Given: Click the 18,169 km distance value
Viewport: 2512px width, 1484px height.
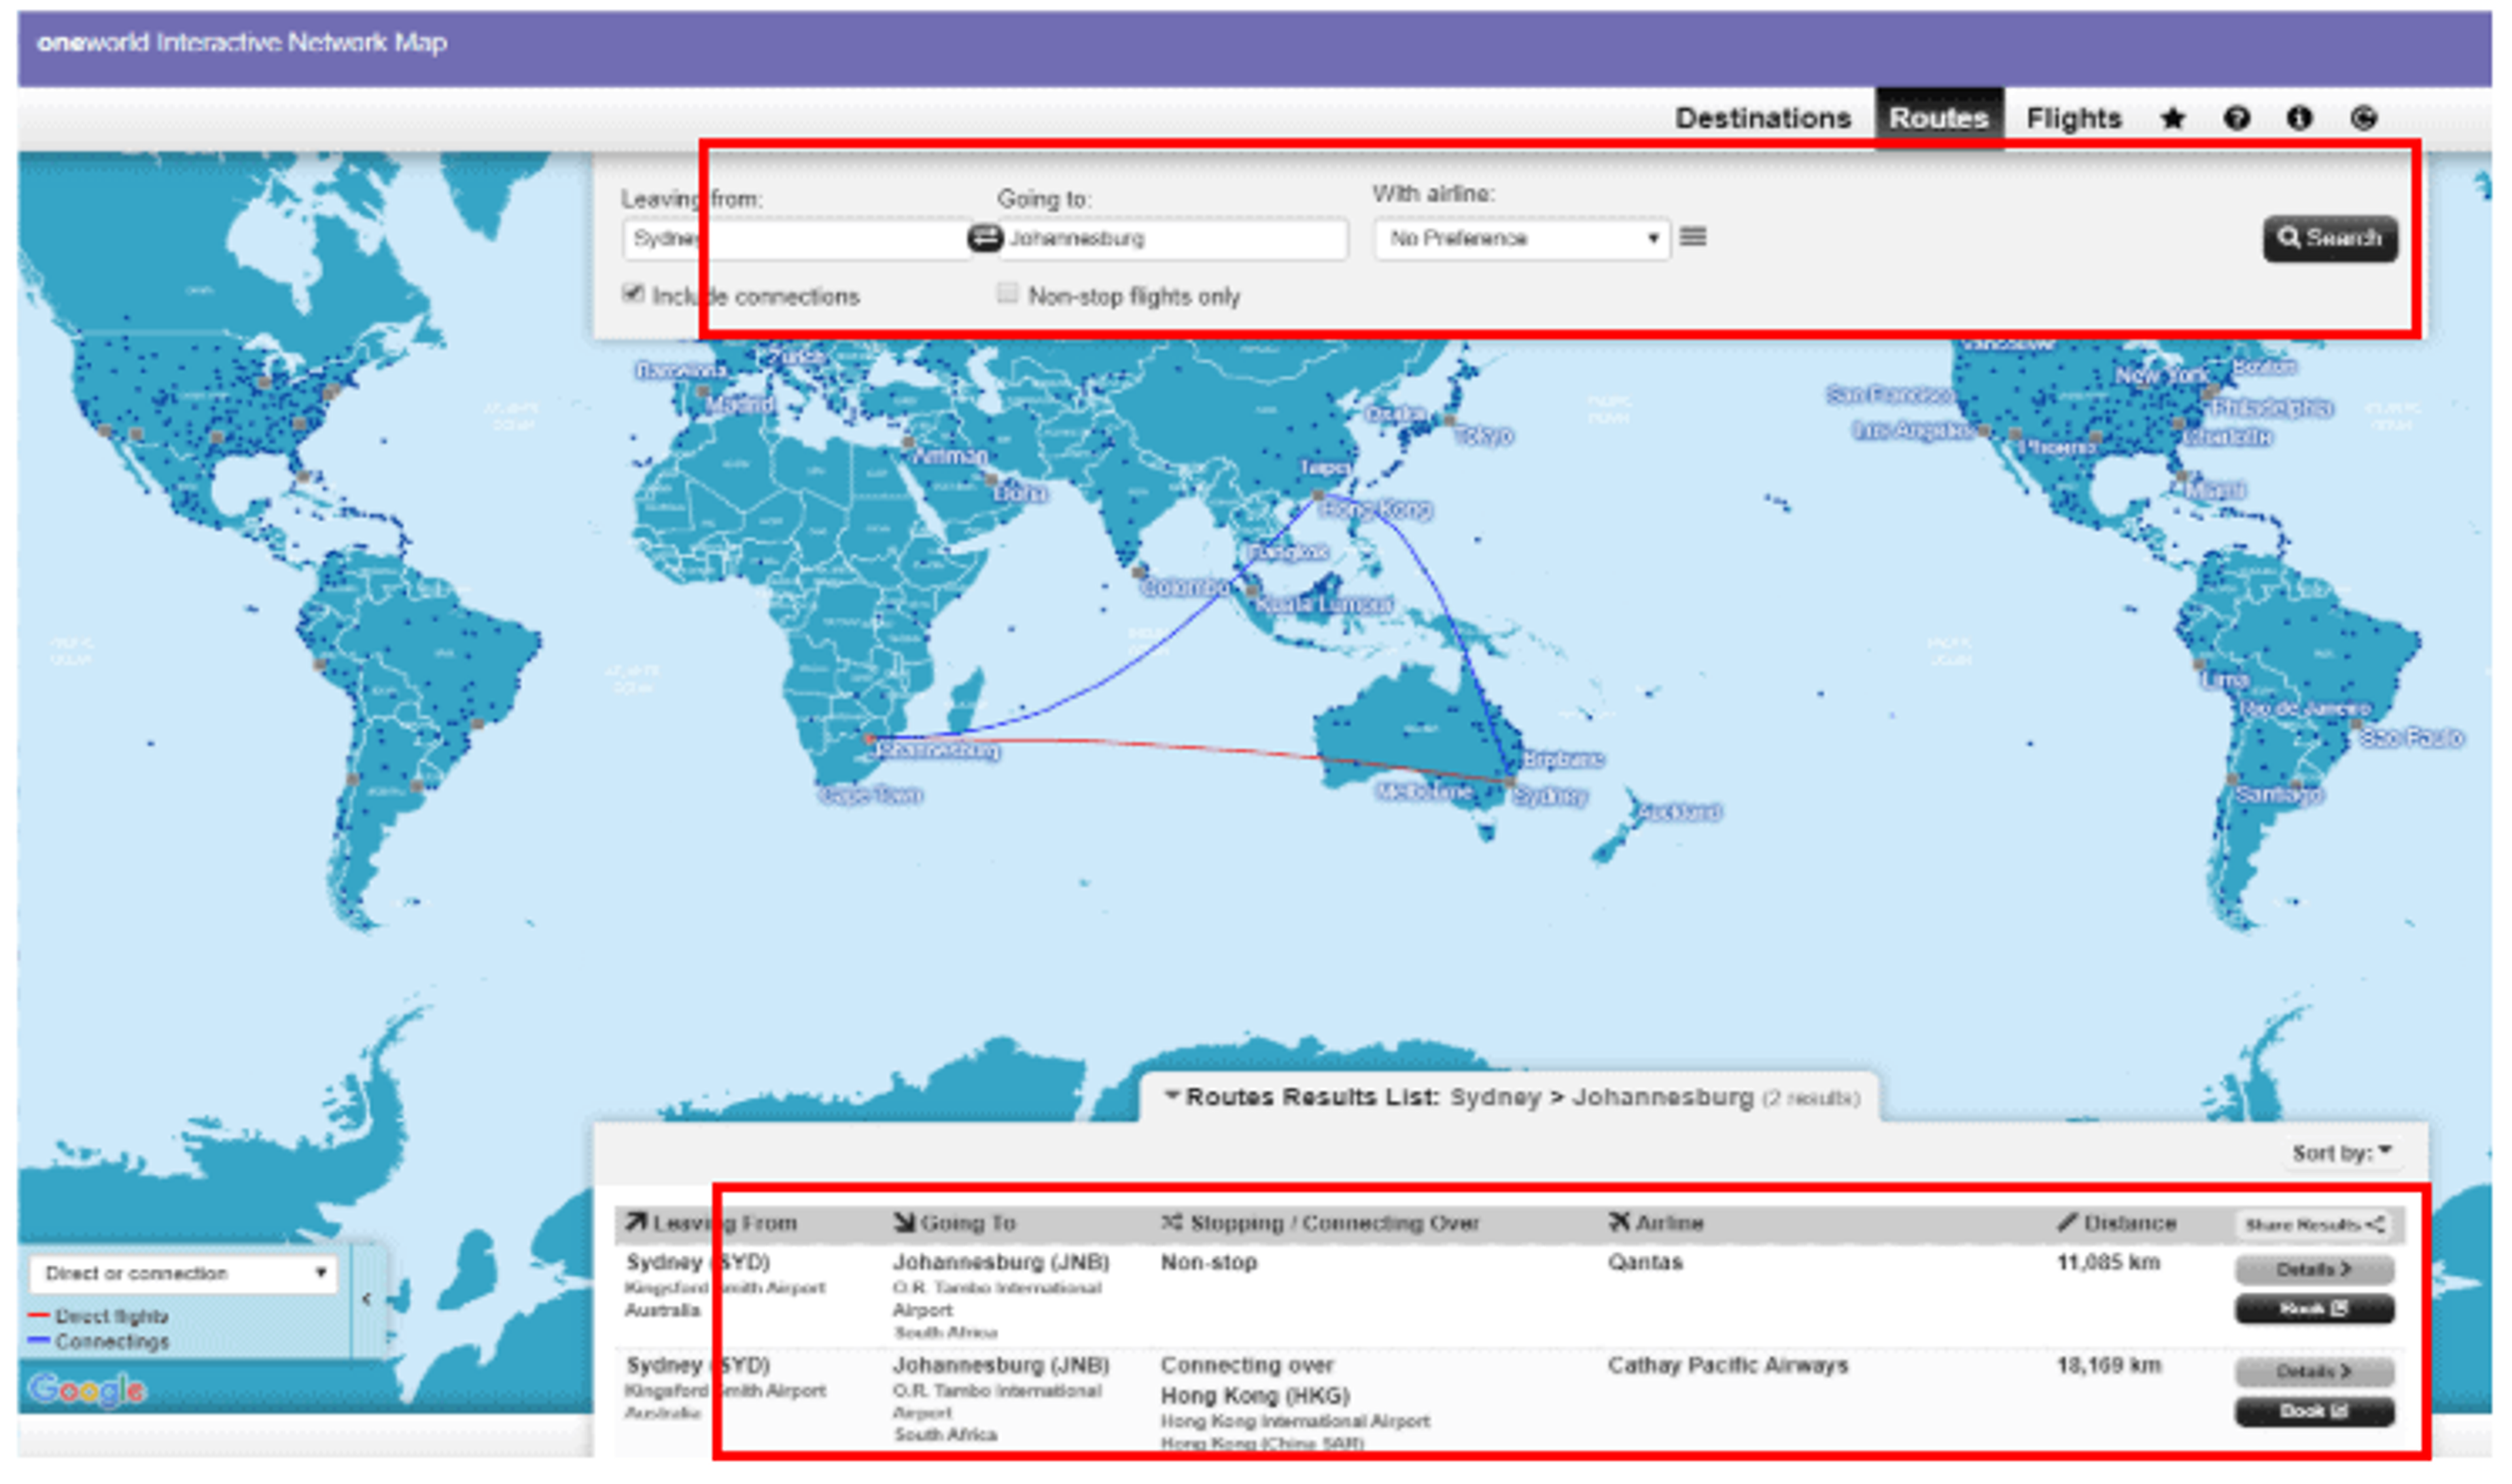Looking at the screenshot, I should [x=2108, y=1366].
